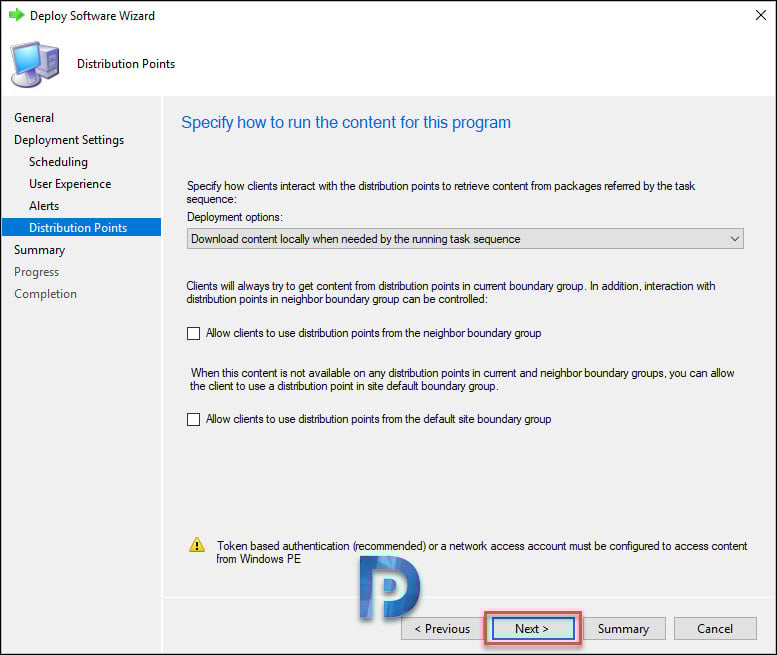
Task: Select the Download content locally combo box
Action: 465,239
